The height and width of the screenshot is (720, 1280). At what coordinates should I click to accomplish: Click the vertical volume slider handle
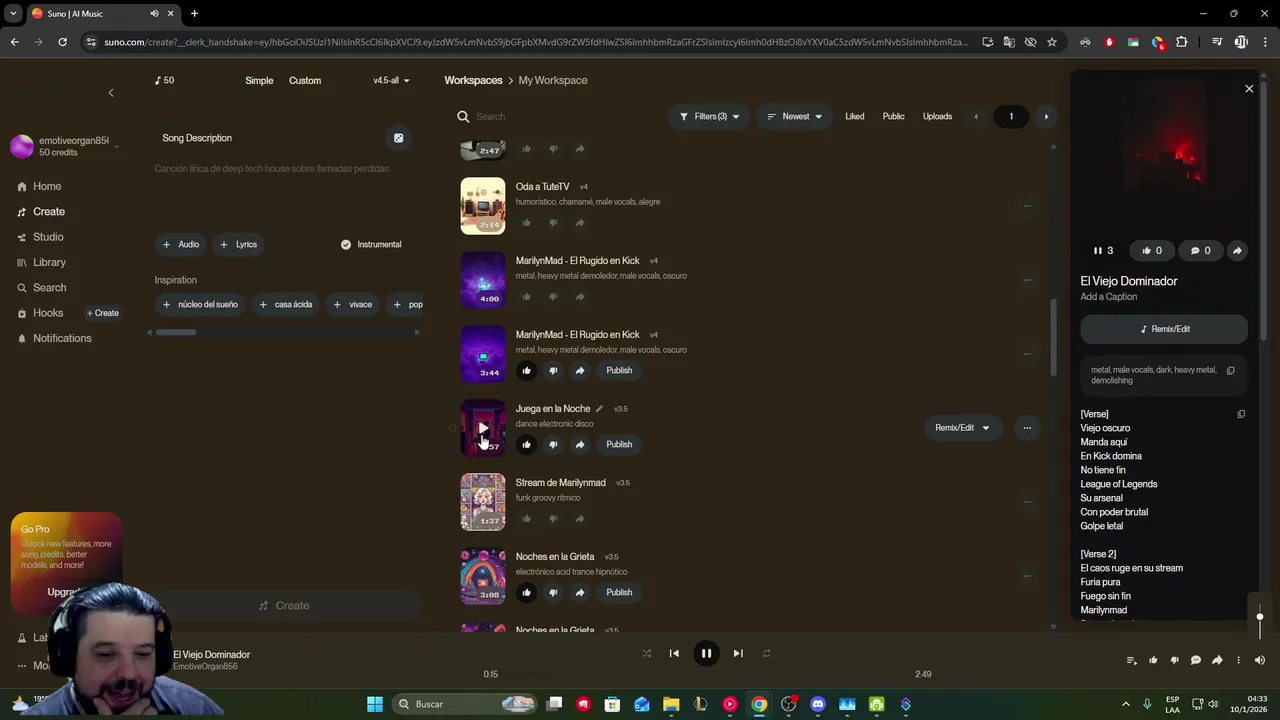click(1260, 617)
